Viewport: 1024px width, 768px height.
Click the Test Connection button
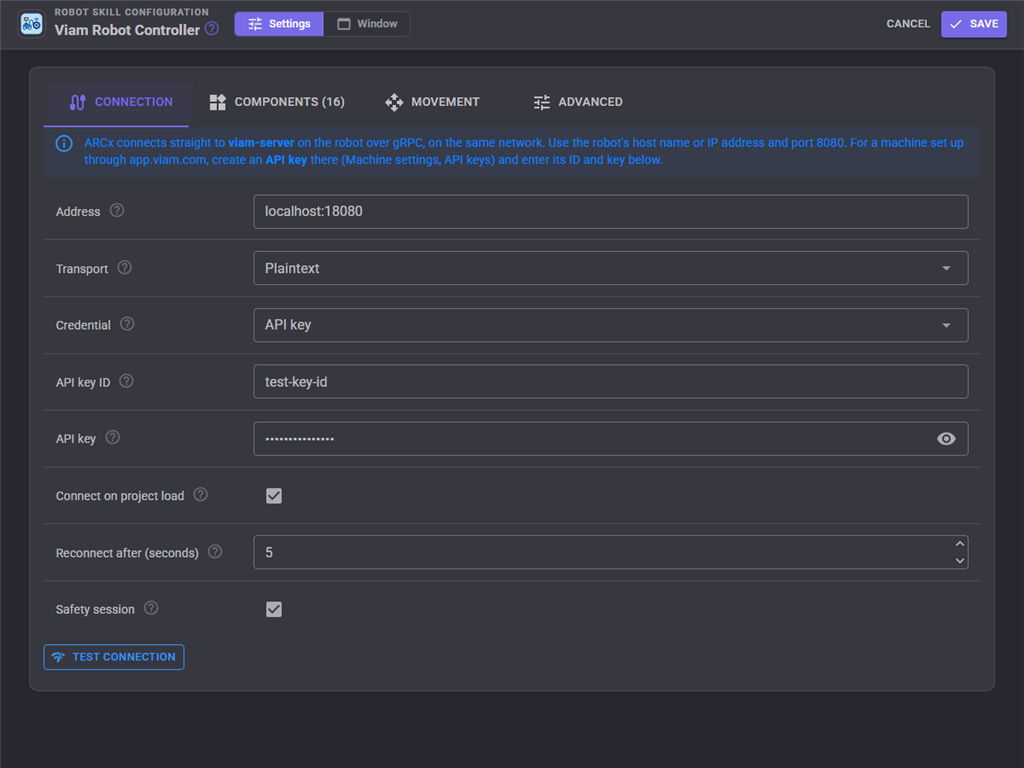click(x=114, y=657)
